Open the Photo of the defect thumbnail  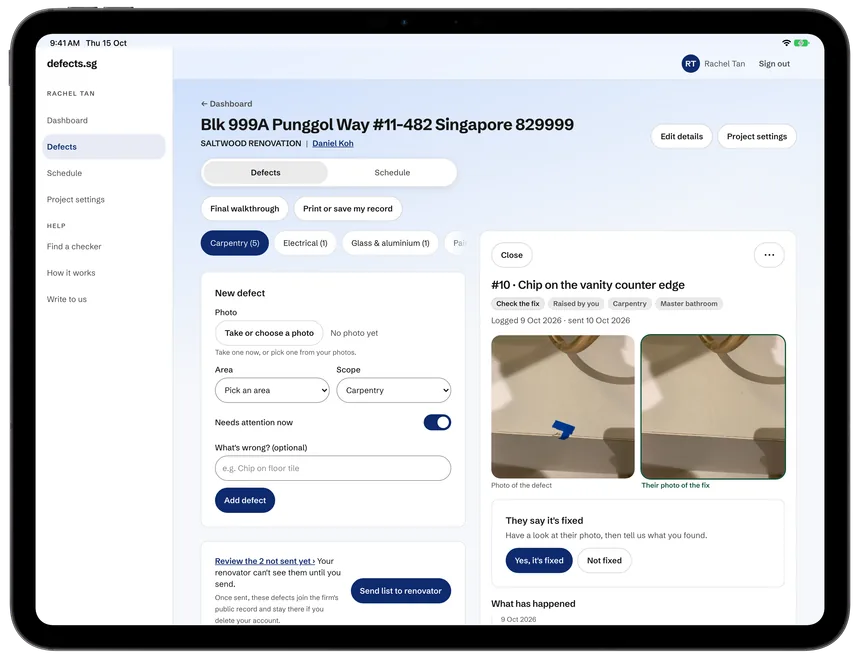tap(563, 407)
